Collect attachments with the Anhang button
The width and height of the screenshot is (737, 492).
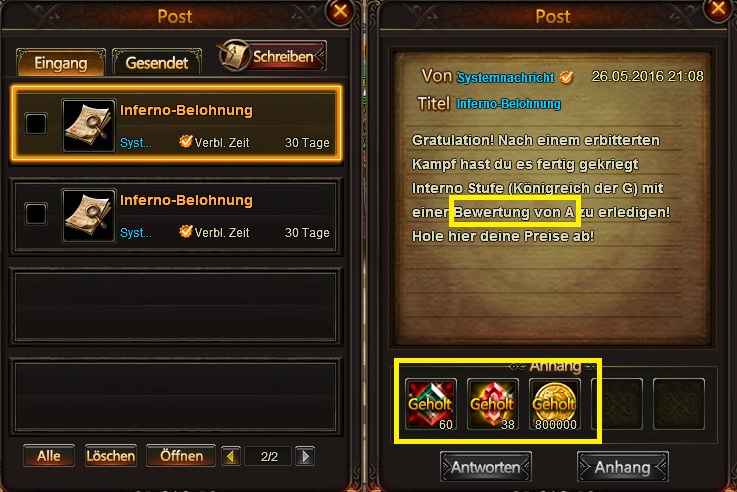coord(622,467)
